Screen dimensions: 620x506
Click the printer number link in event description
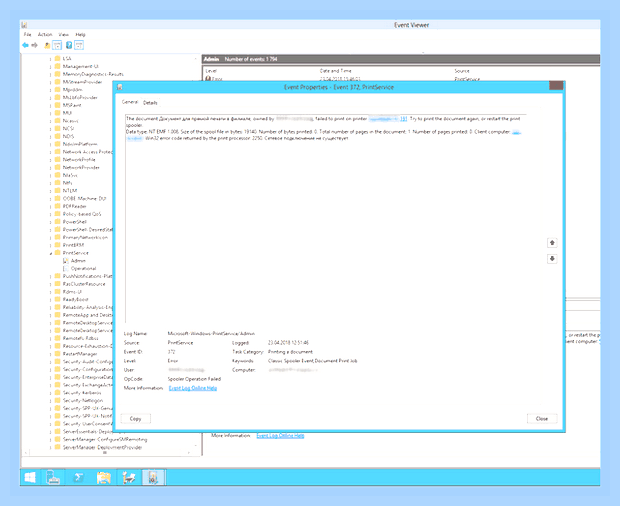pos(403,119)
